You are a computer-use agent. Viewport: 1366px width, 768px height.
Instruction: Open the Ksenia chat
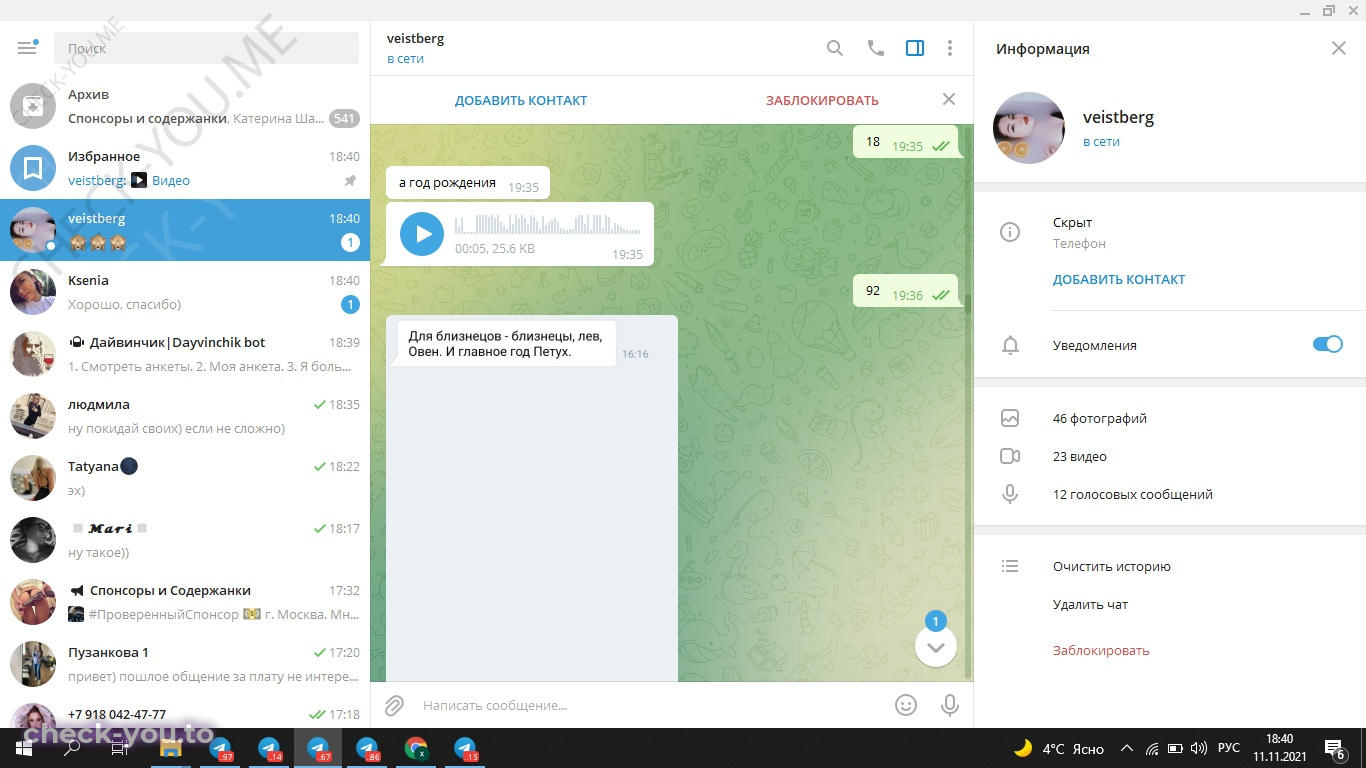point(185,292)
